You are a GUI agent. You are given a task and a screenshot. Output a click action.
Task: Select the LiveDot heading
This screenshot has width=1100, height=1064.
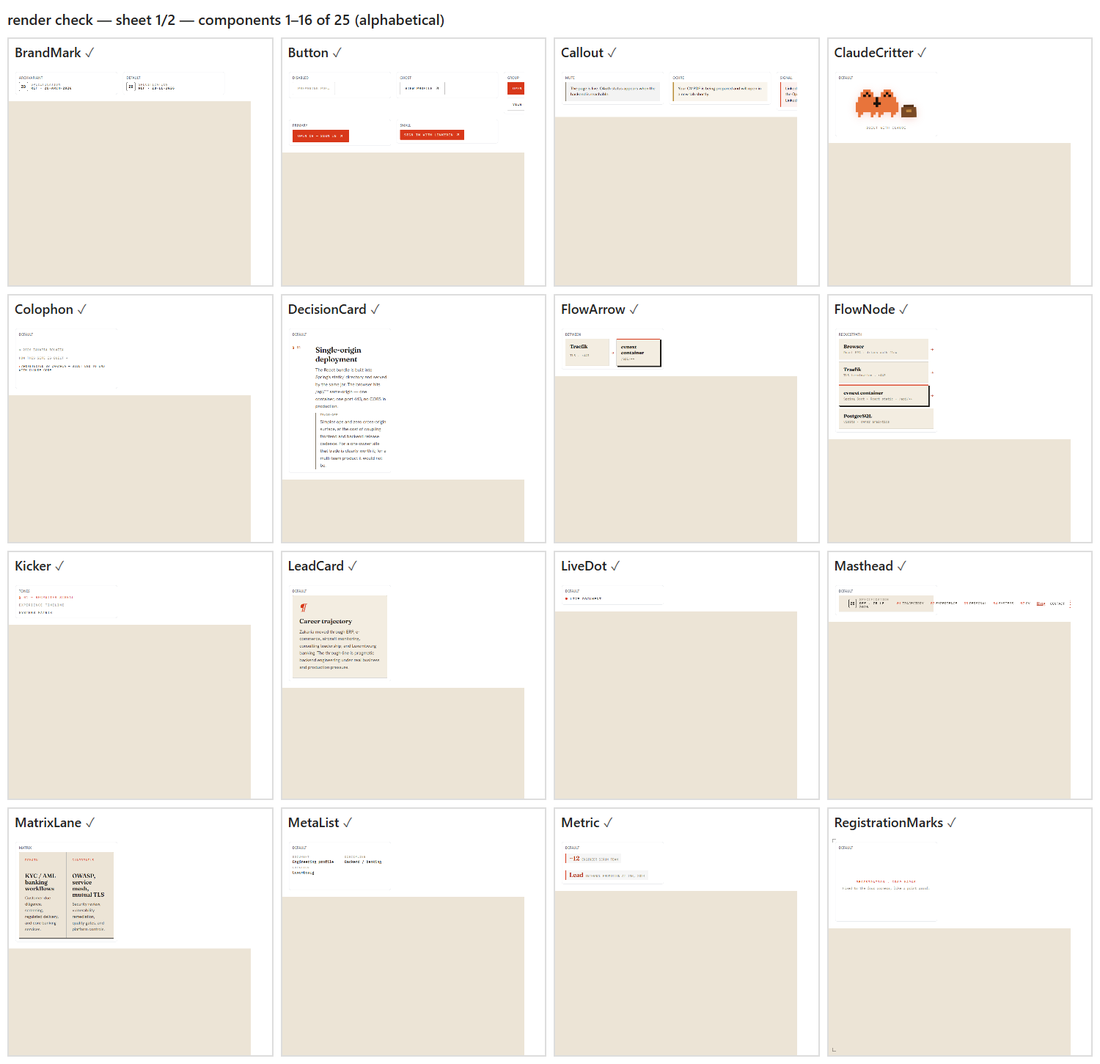[x=584, y=566]
